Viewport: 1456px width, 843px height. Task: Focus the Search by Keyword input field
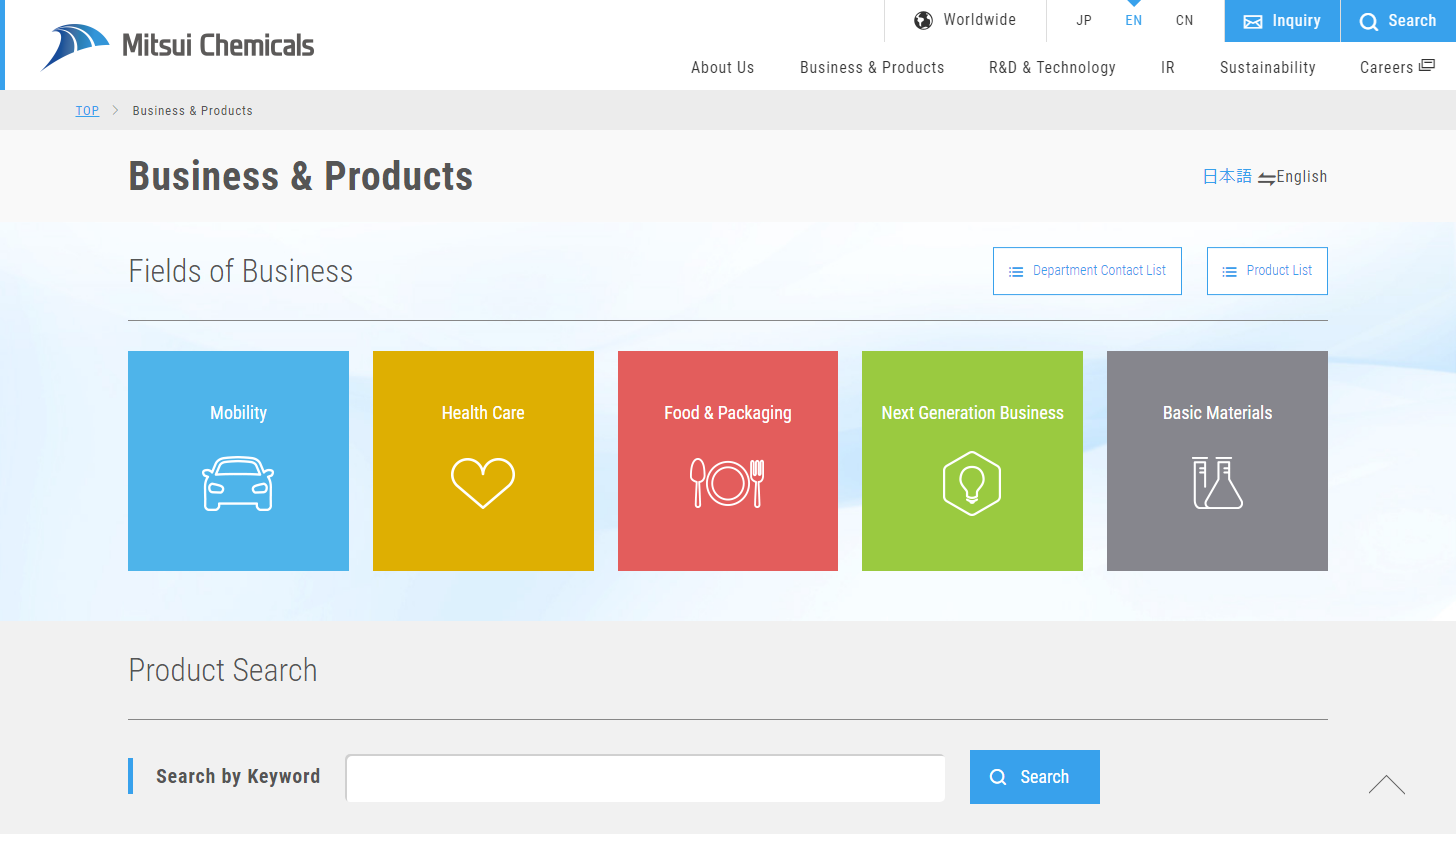click(x=645, y=778)
